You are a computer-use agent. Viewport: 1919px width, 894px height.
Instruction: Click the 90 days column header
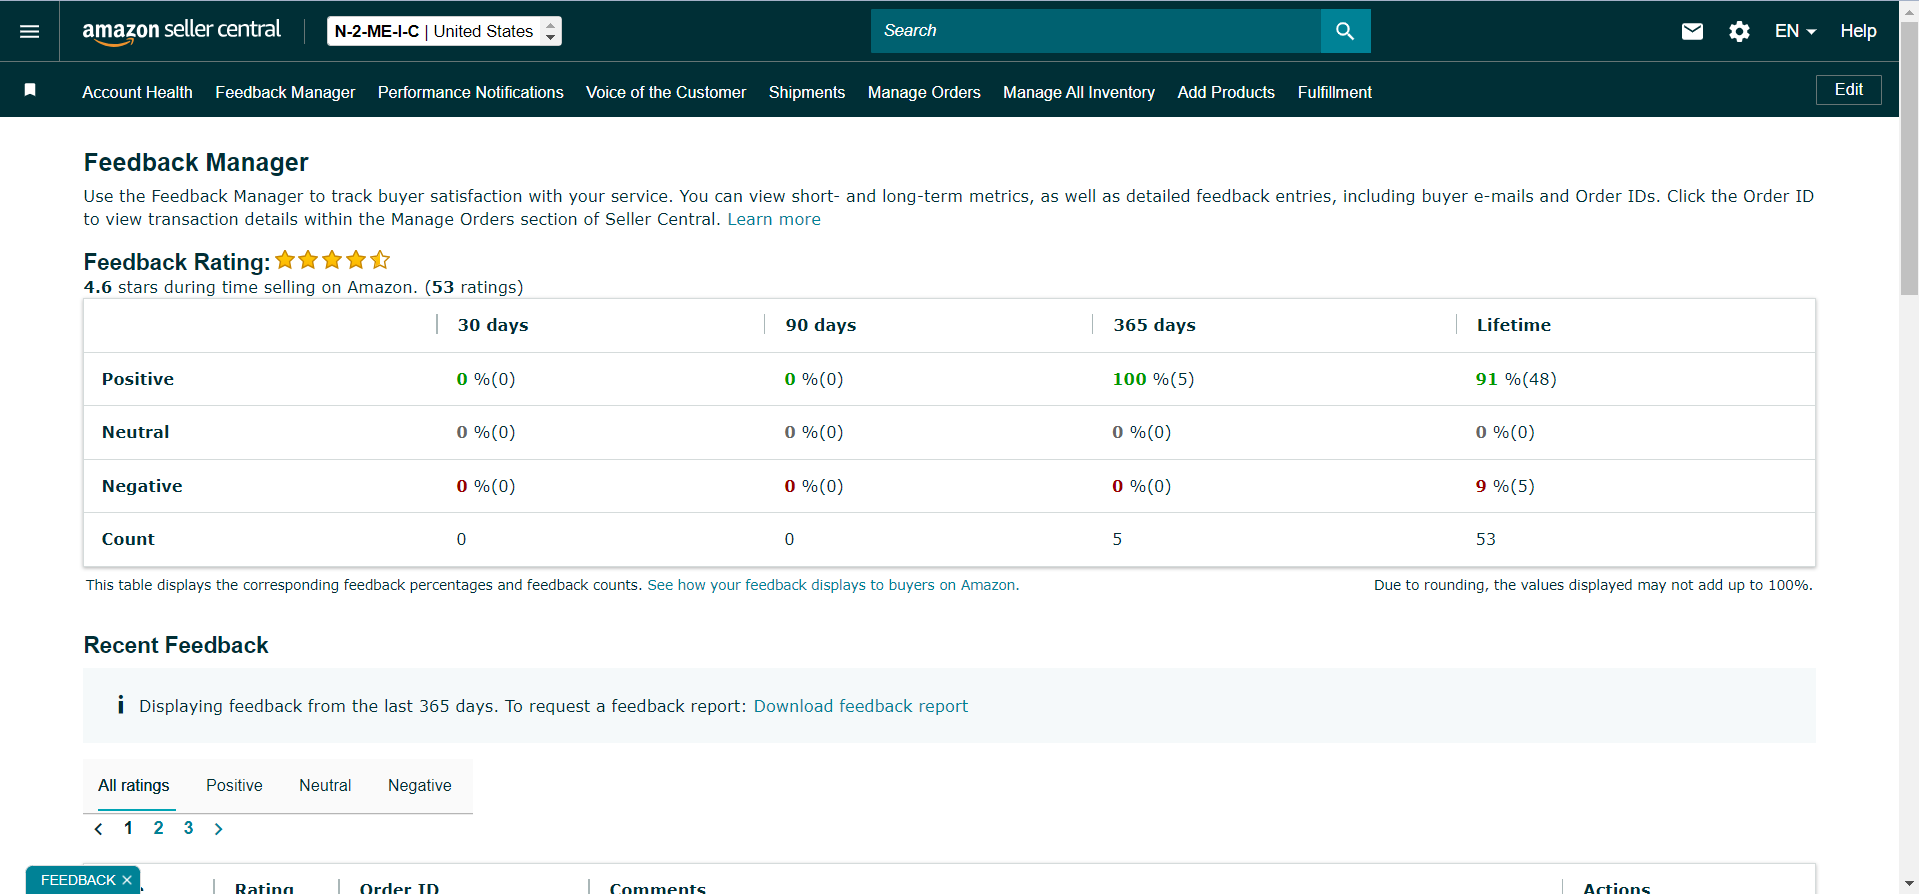[x=821, y=325]
